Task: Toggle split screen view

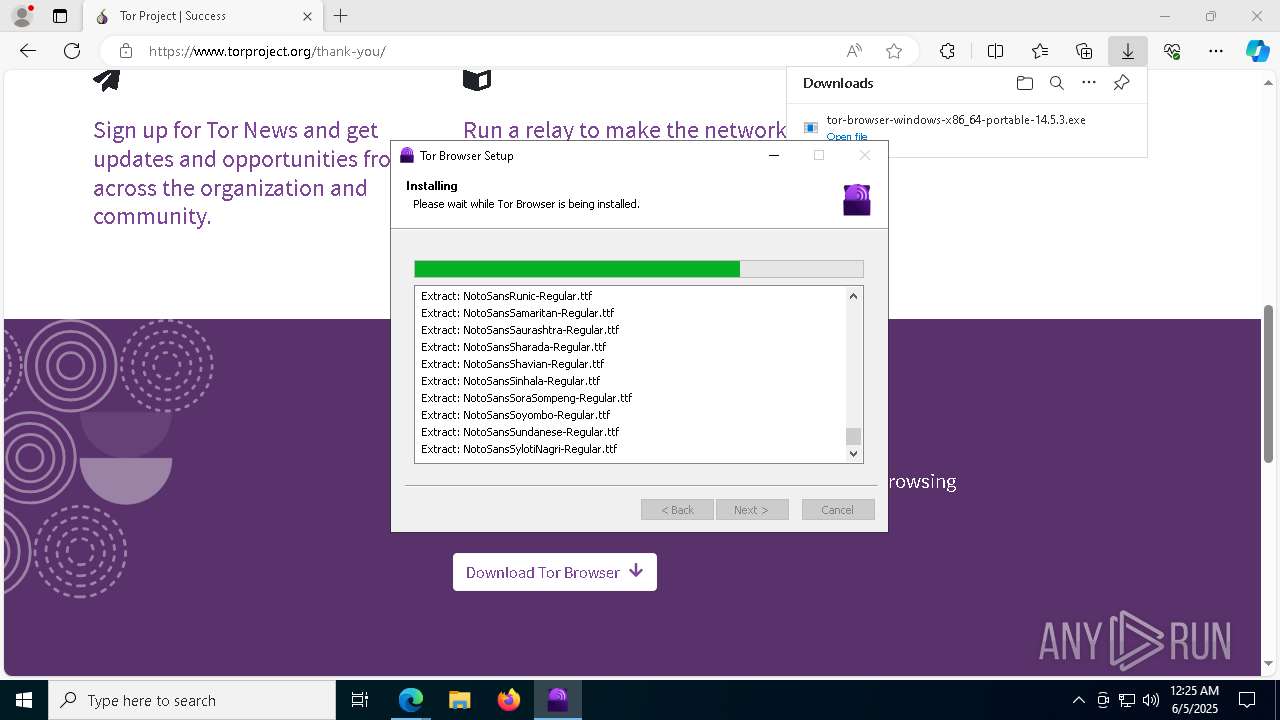Action: pyautogui.click(x=995, y=51)
